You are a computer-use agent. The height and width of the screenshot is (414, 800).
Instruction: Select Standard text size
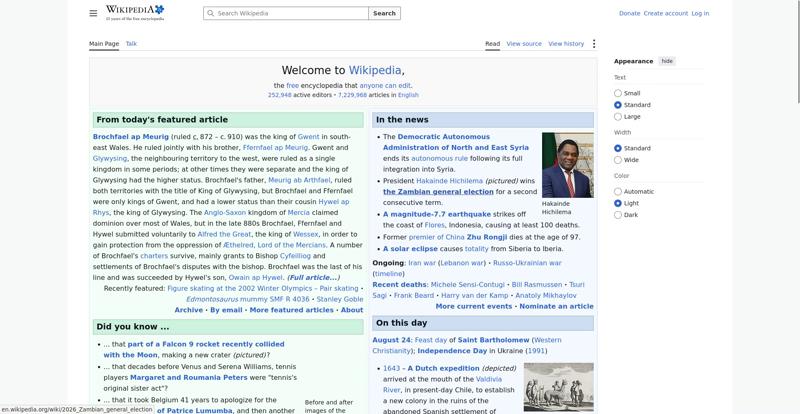tap(618, 105)
